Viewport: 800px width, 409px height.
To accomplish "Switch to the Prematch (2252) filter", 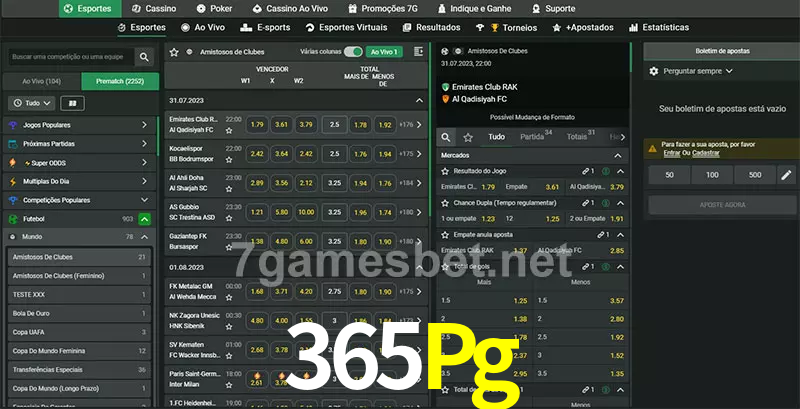I will point(120,81).
